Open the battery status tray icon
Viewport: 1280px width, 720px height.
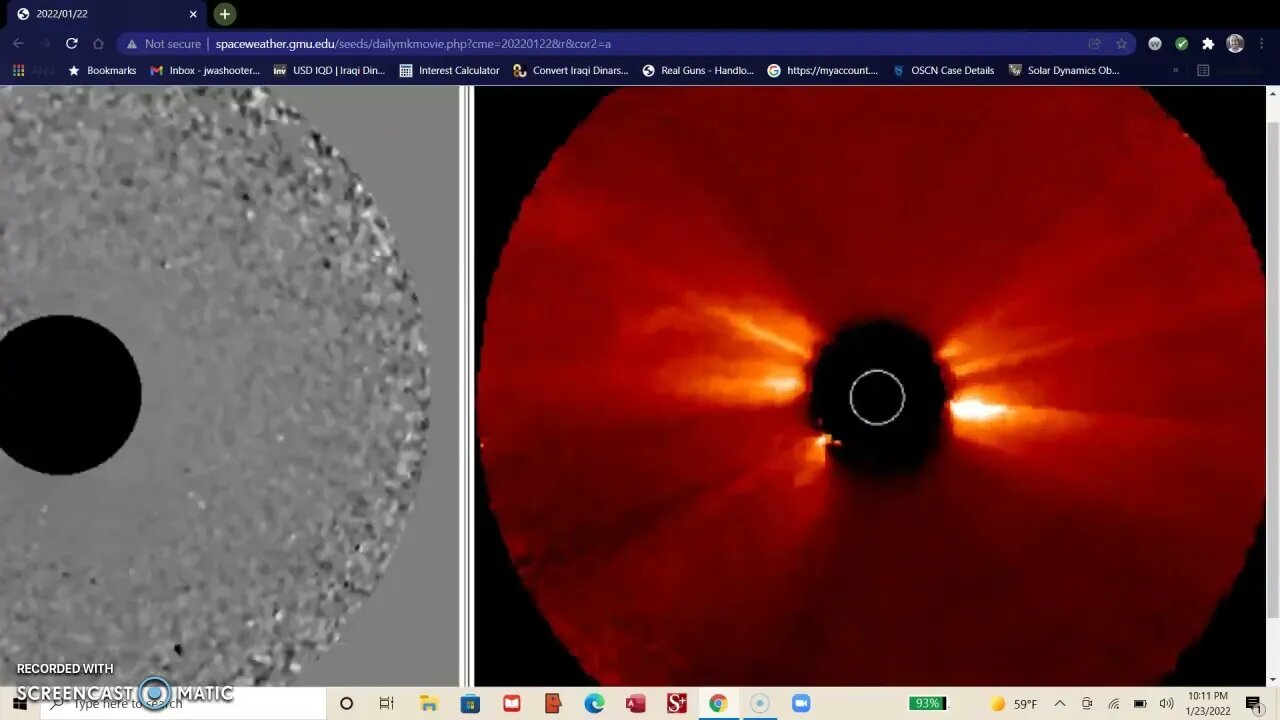pos(1140,703)
